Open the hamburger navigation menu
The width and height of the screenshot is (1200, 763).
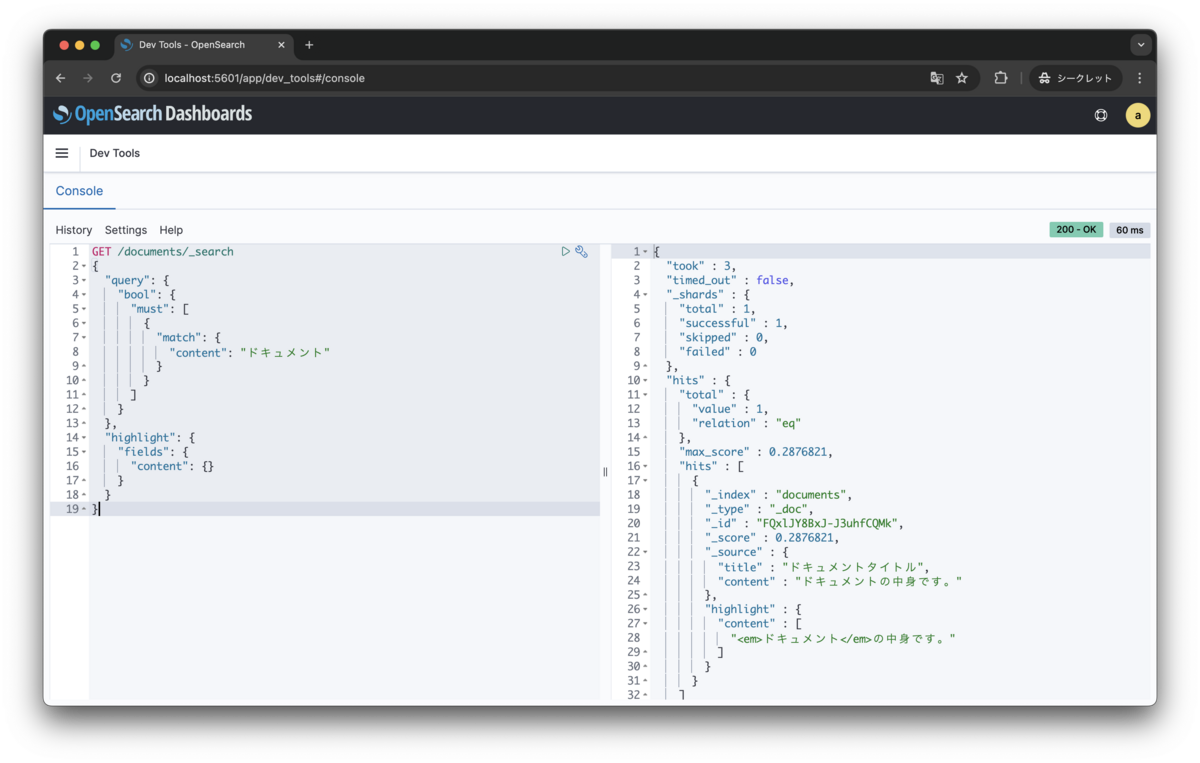62,153
